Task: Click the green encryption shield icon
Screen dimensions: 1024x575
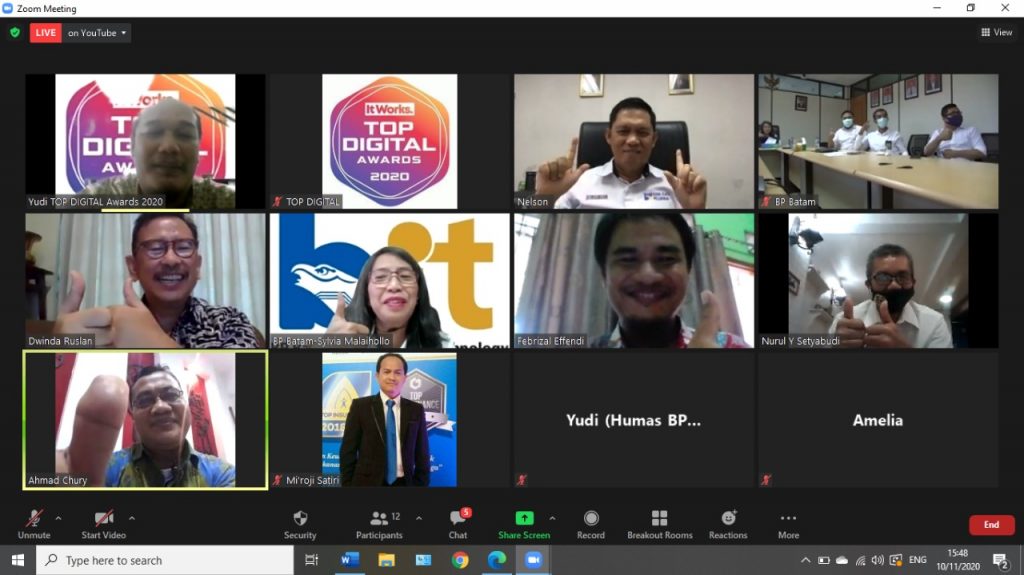Action: (14, 33)
